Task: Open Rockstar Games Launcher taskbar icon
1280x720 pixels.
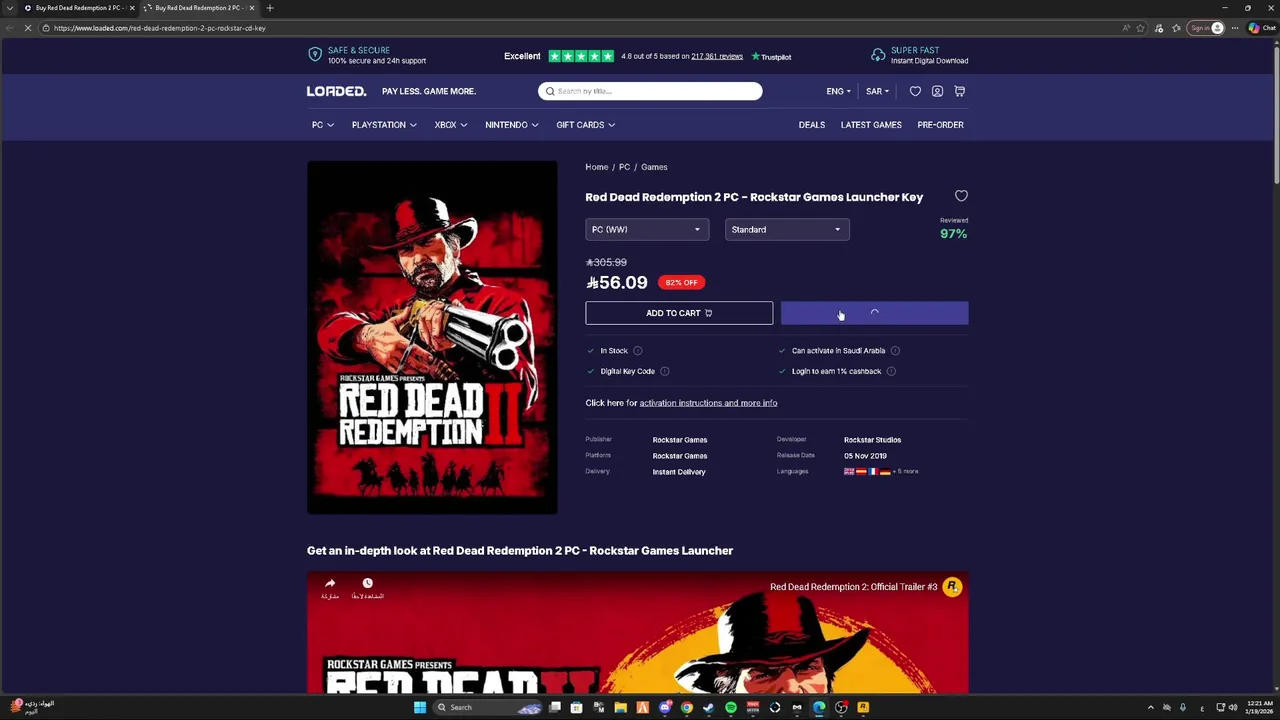Action: point(863,707)
